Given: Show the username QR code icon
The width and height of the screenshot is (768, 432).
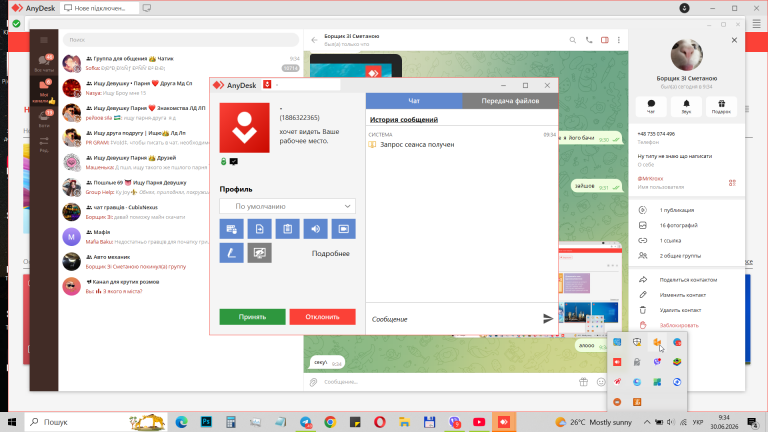Looking at the screenshot, I should 732,183.
